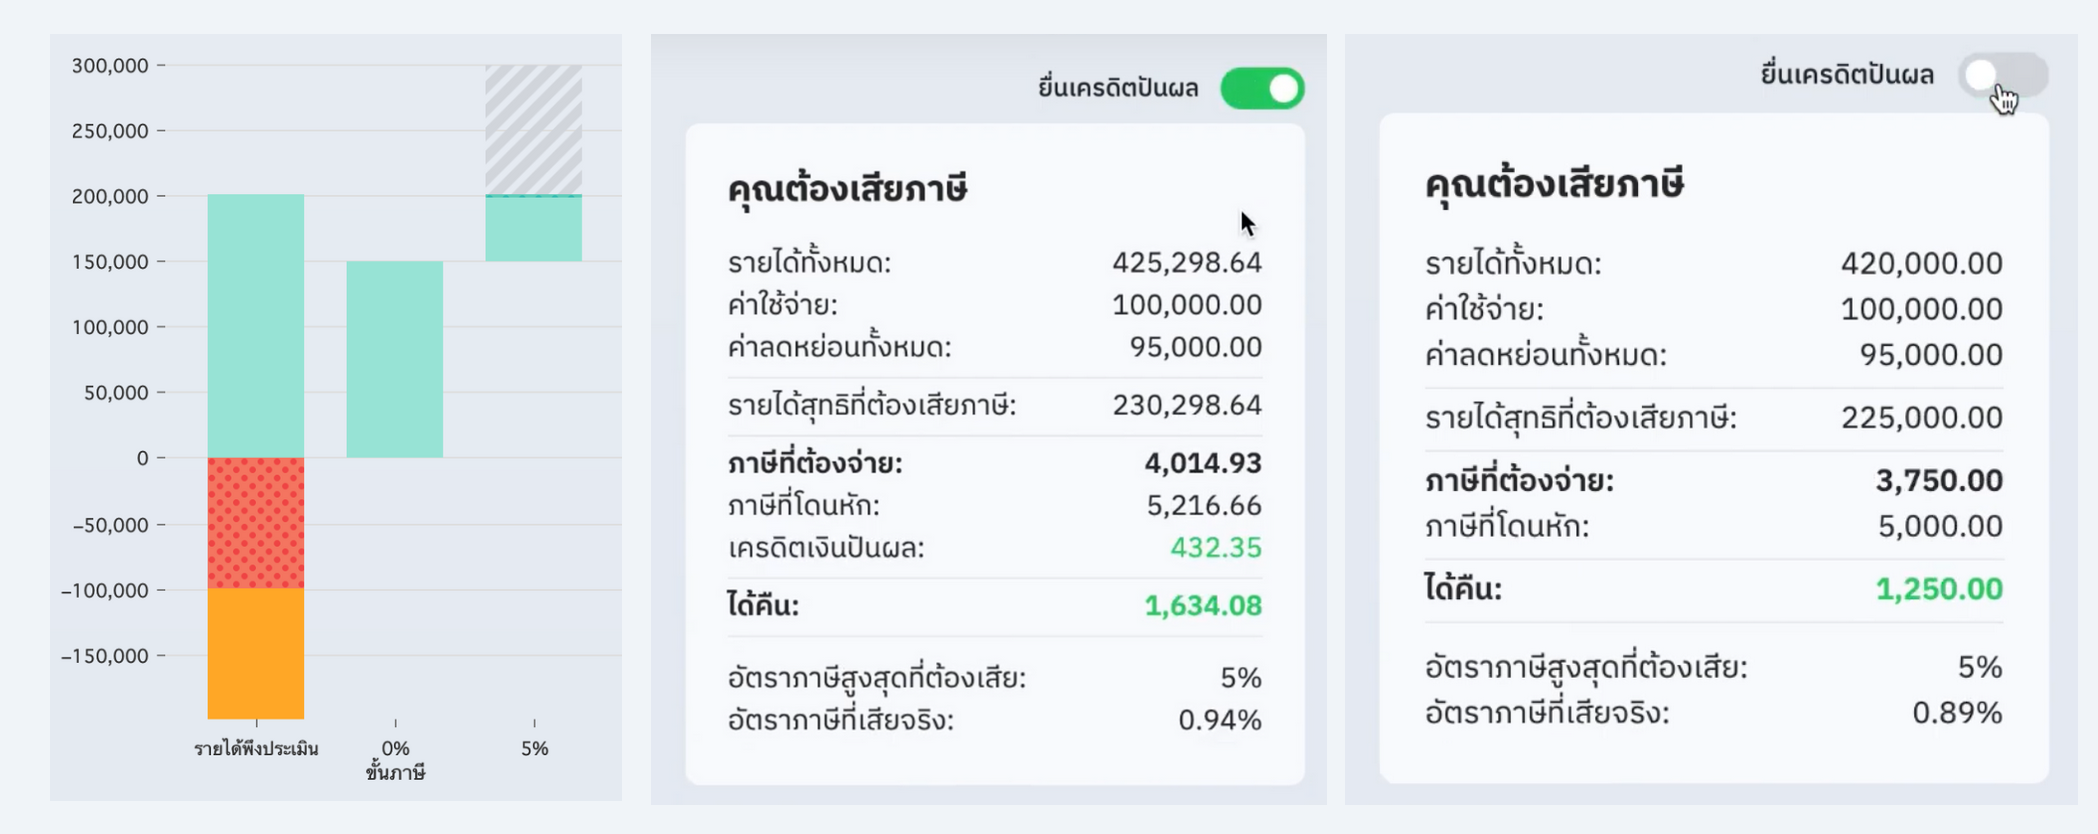Click total income value 420,000.00
The height and width of the screenshot is (834, 2098).
click(1920, 264)
